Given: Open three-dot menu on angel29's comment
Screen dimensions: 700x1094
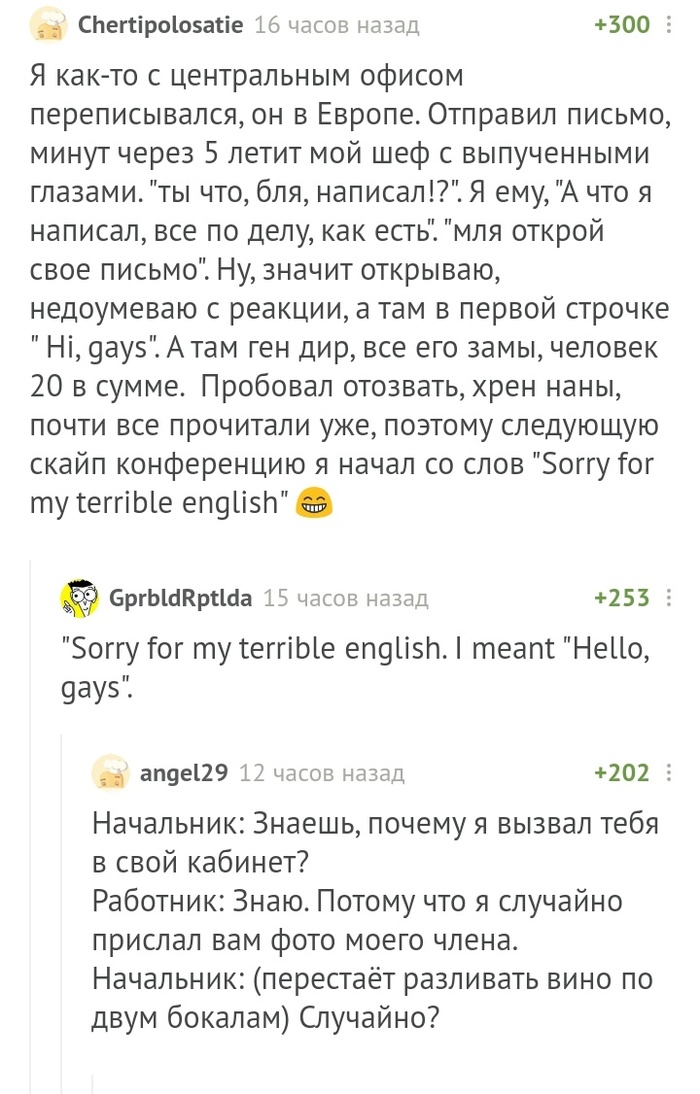Looking at the screenshot, I should [669, 773].
